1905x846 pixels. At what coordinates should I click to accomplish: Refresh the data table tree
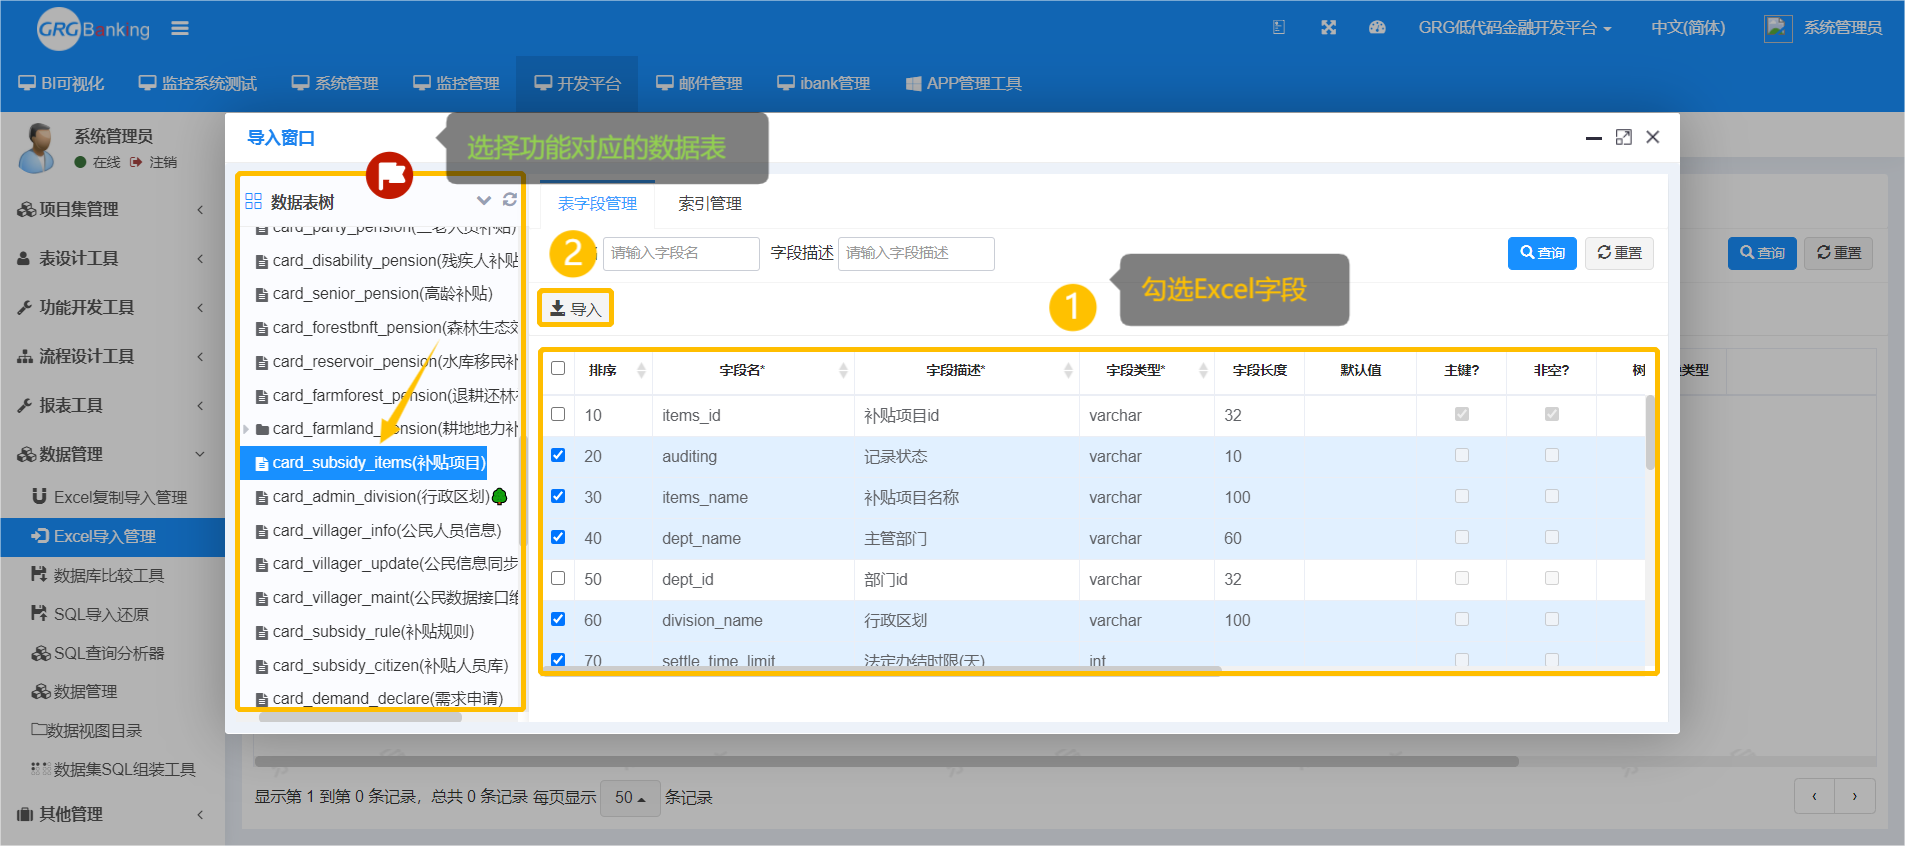pos(510,200)
